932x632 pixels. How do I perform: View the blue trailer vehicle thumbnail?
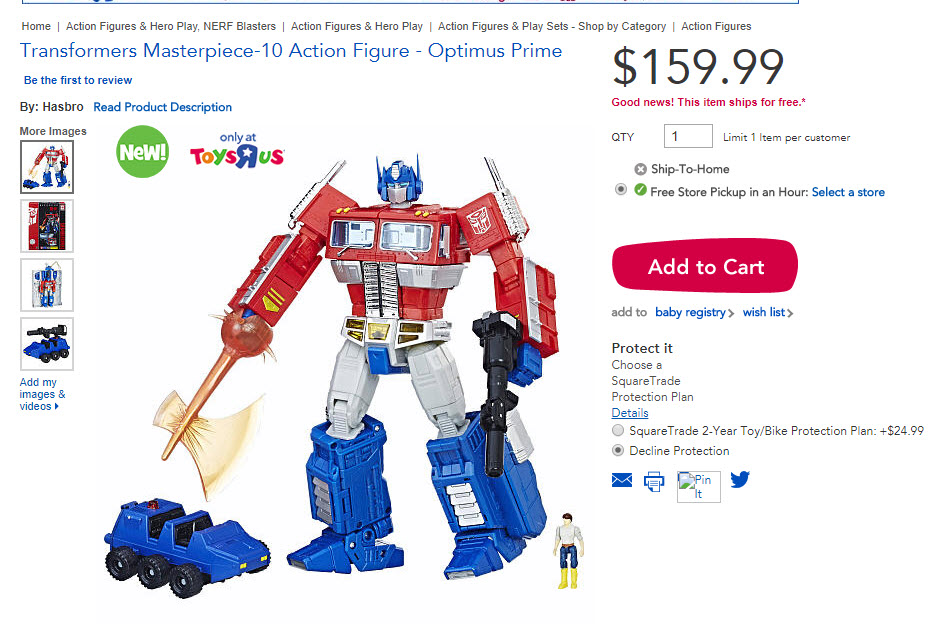[47, 344]
